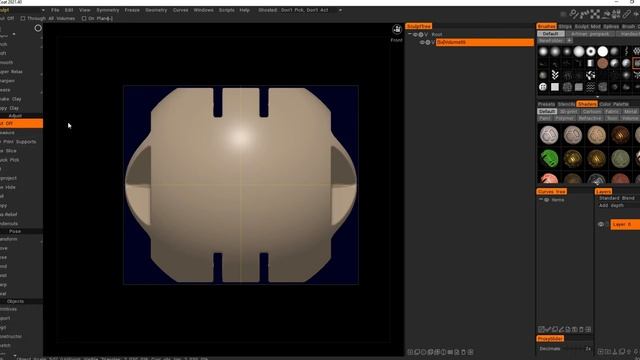Screen dimensions: 640x360
Task: Select the scattered white patches brush alpha
Action: click(x=591, y=75)
